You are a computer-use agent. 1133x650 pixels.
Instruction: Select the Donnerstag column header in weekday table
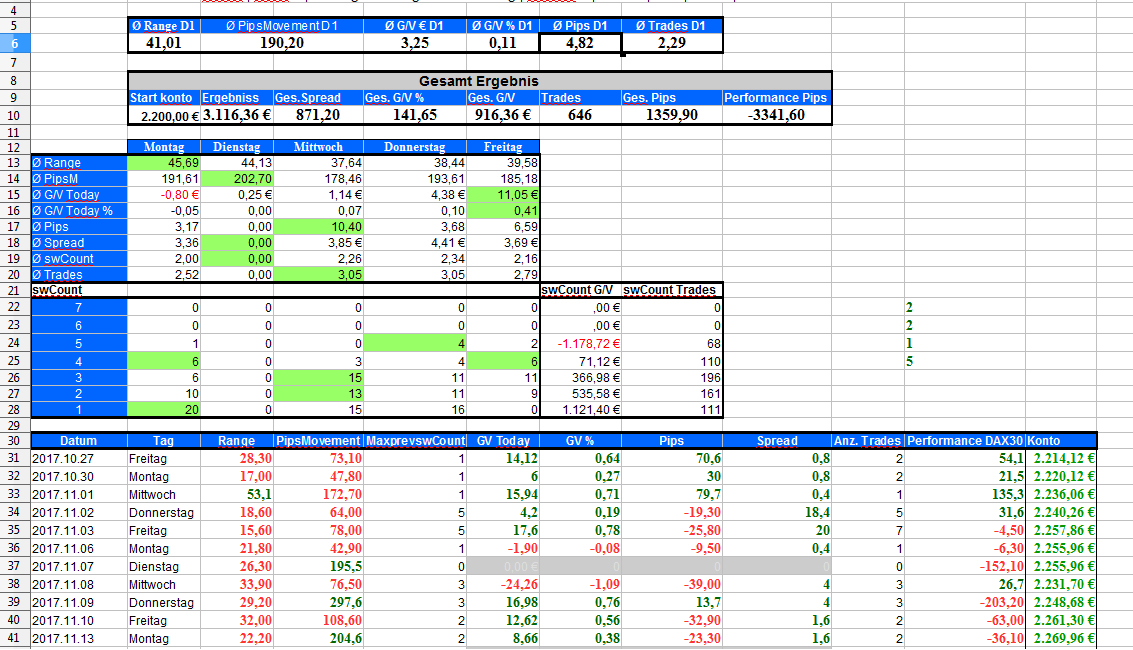coord(414,147)
